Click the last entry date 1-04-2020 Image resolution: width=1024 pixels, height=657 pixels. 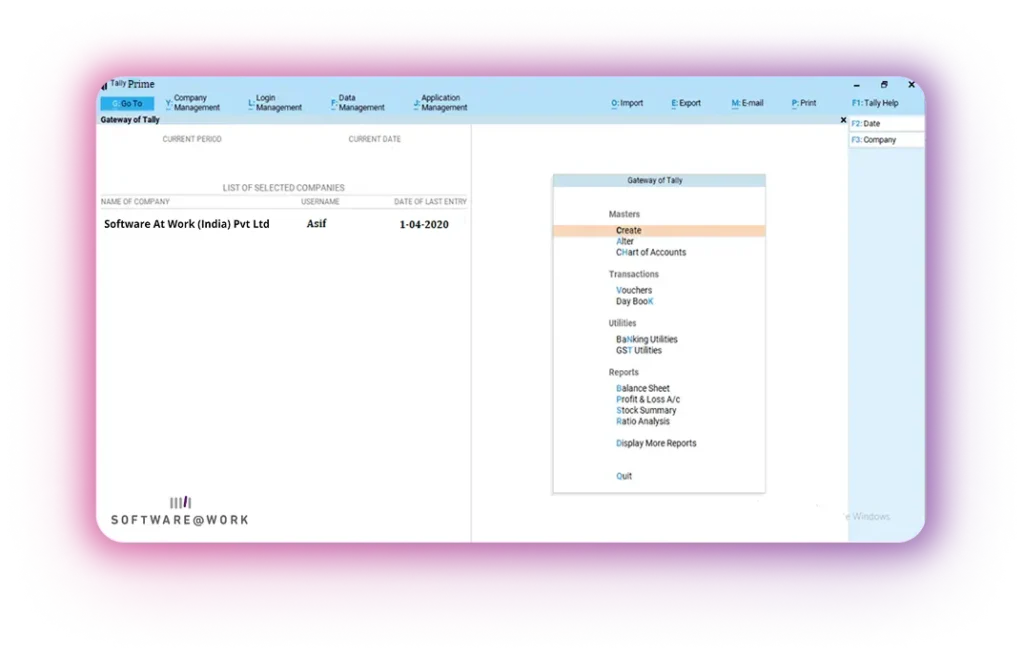coord(424,225)
